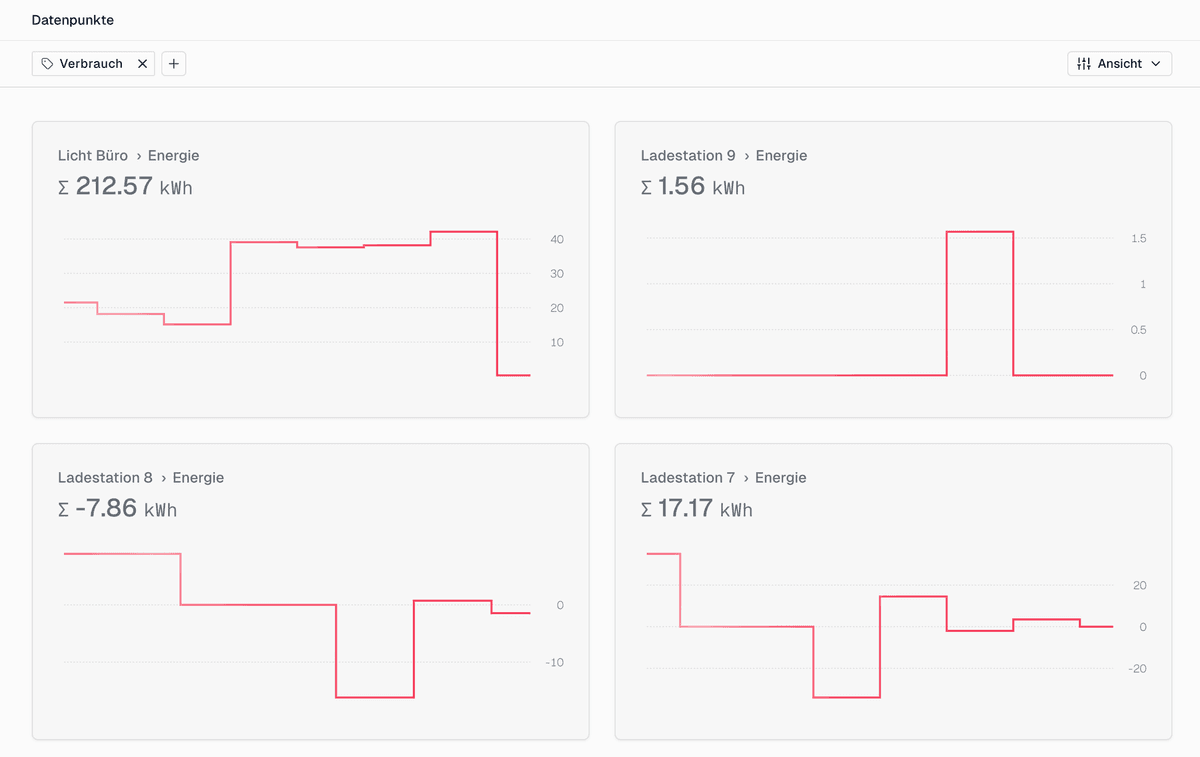Click the chevron inside the Ansicht control
The width and height of the screenshot is (1200, 757).
[x=1157, y=63]
